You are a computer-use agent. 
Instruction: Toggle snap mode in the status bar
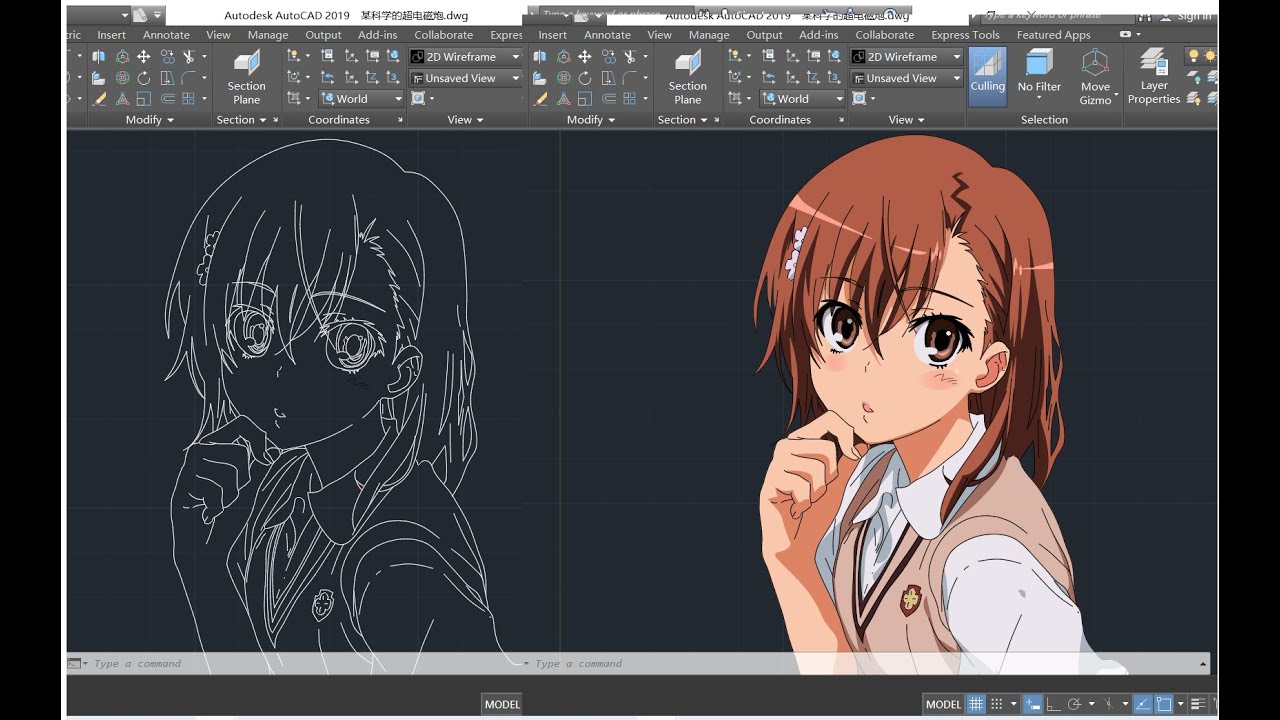[x=996, y=704]
